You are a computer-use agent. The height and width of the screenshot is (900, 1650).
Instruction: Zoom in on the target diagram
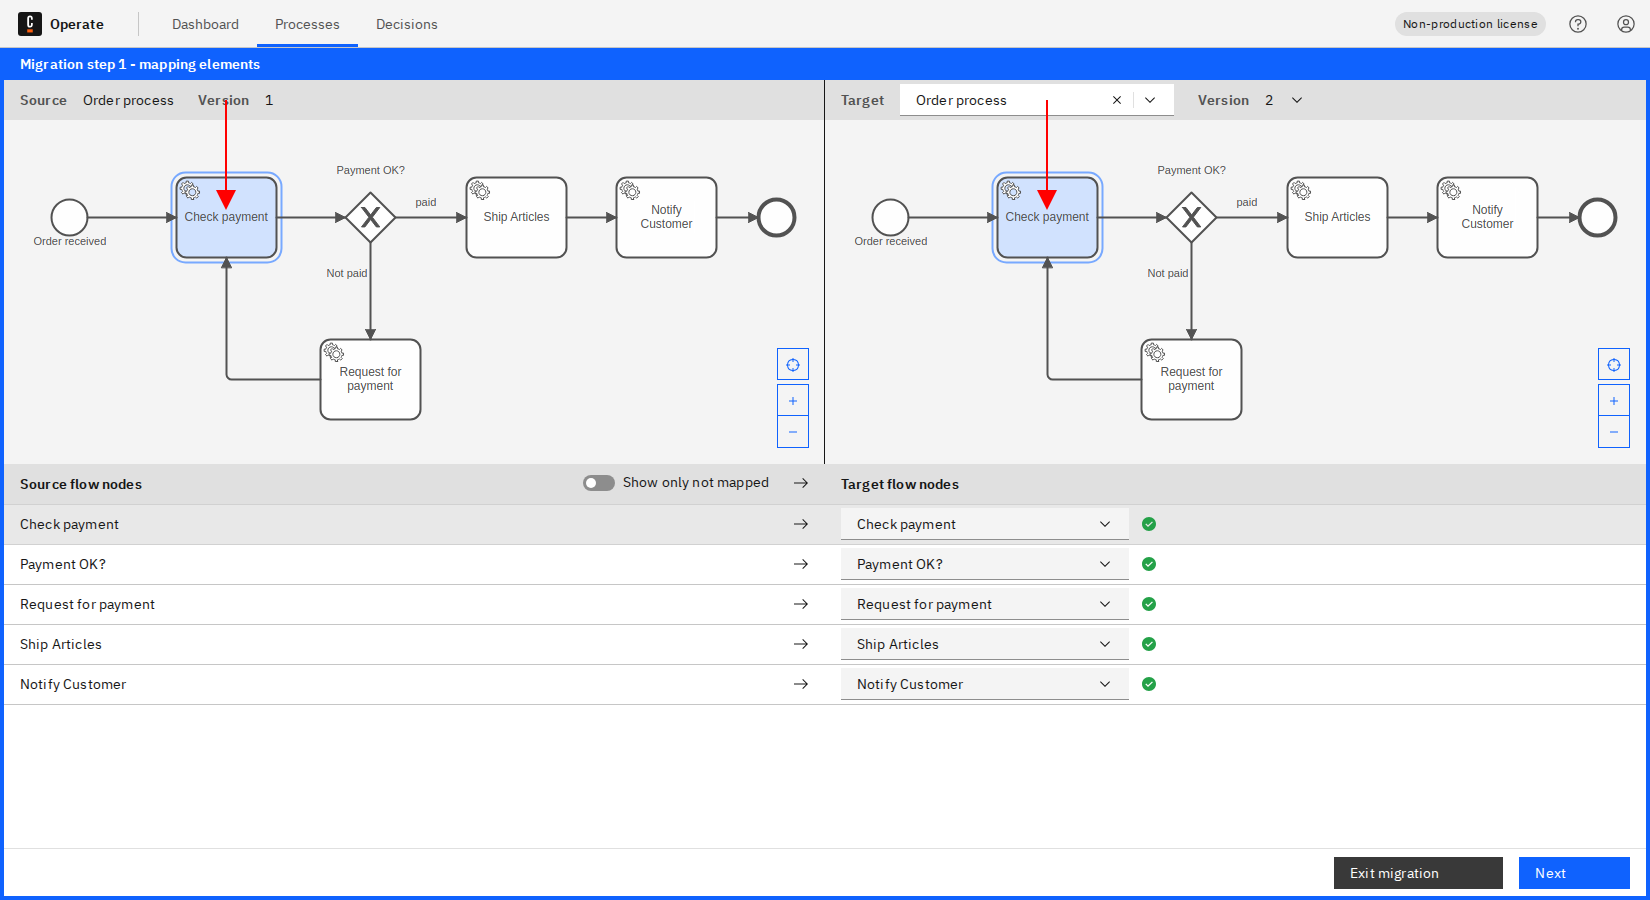click(x=1614, y=400)
